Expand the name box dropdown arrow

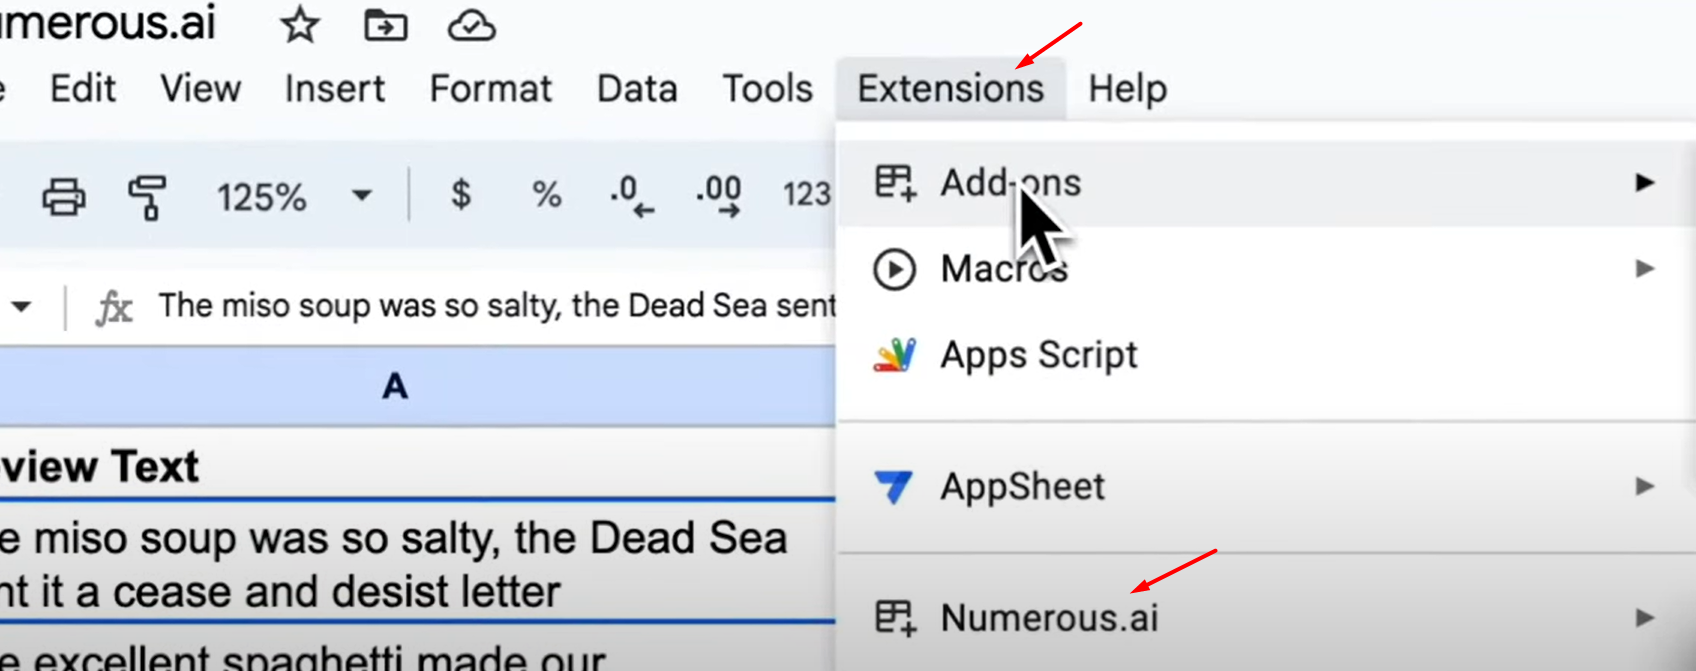pos(21,306)
